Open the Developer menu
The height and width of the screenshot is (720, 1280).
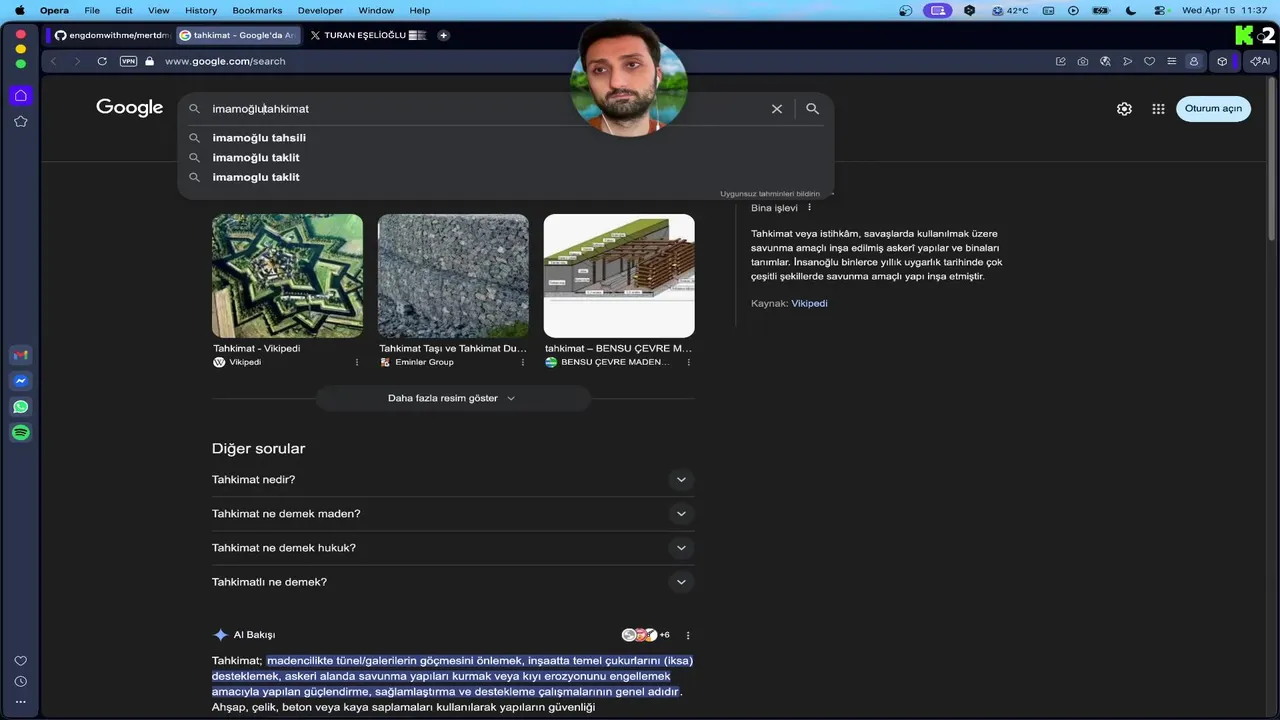[x=320, y=10]
